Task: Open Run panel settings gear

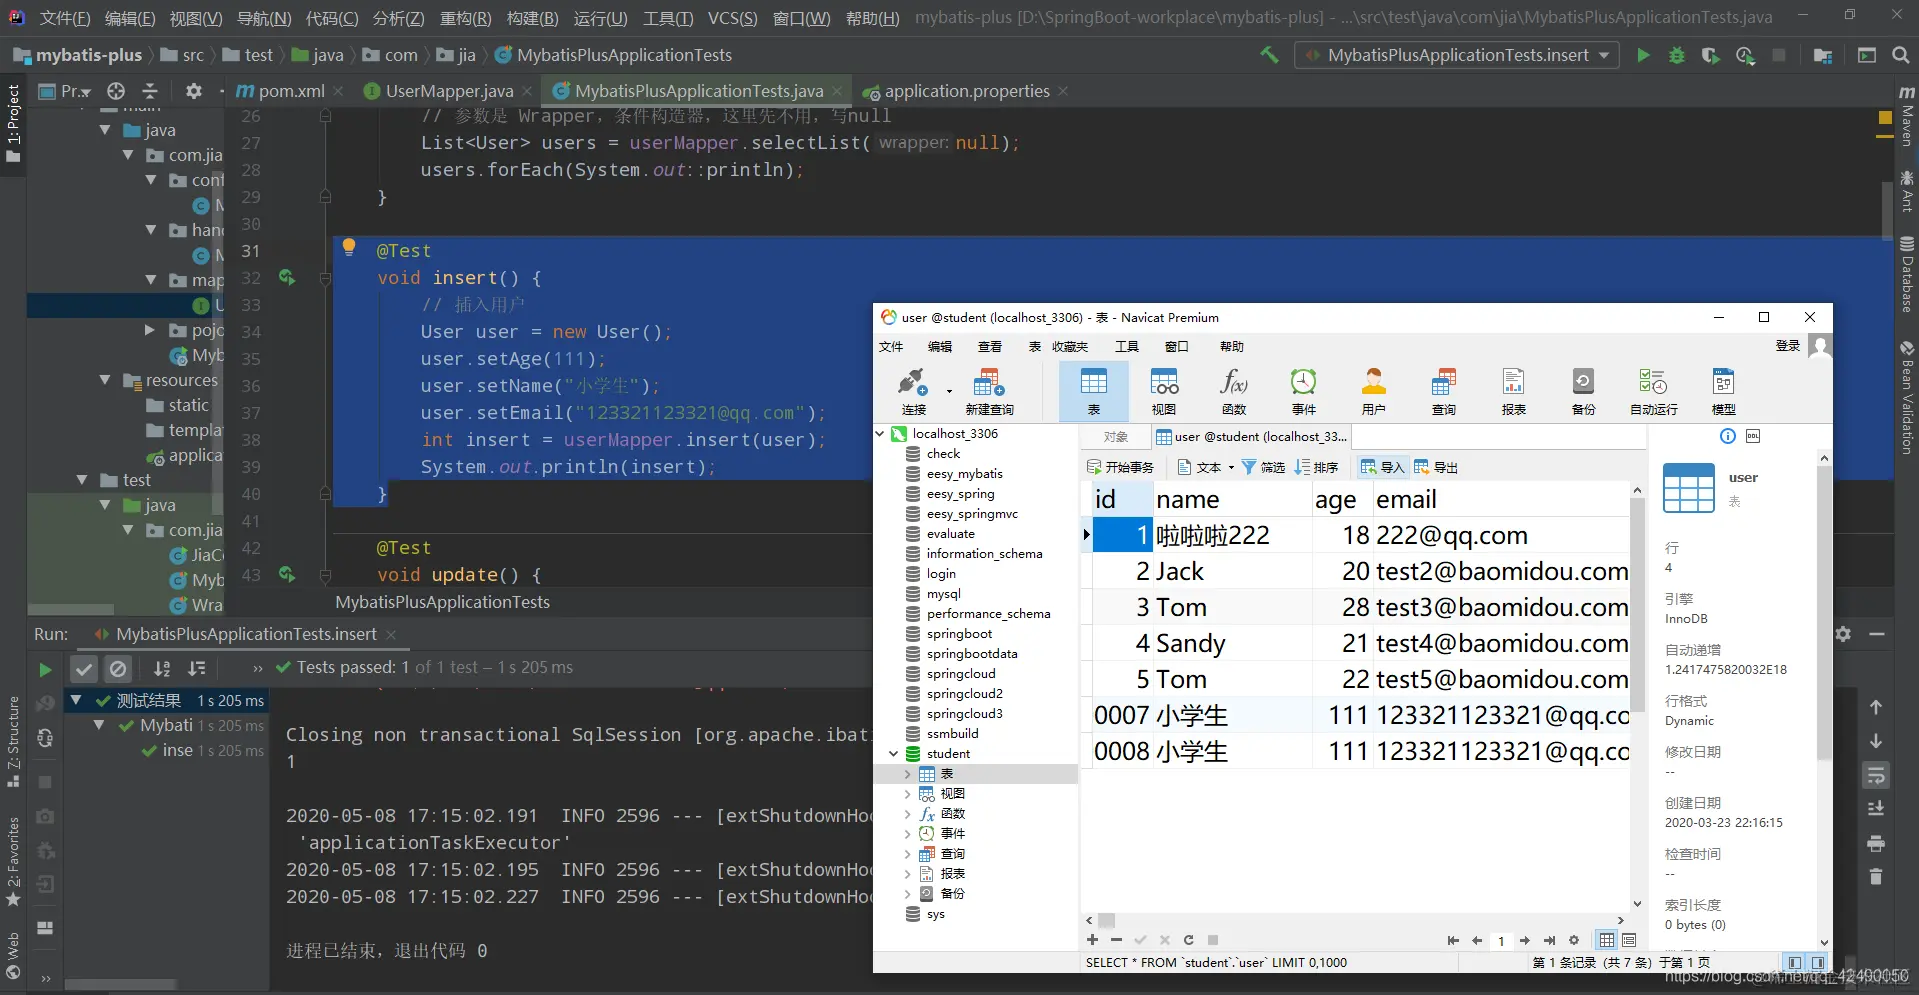Action: [1843, 634]
